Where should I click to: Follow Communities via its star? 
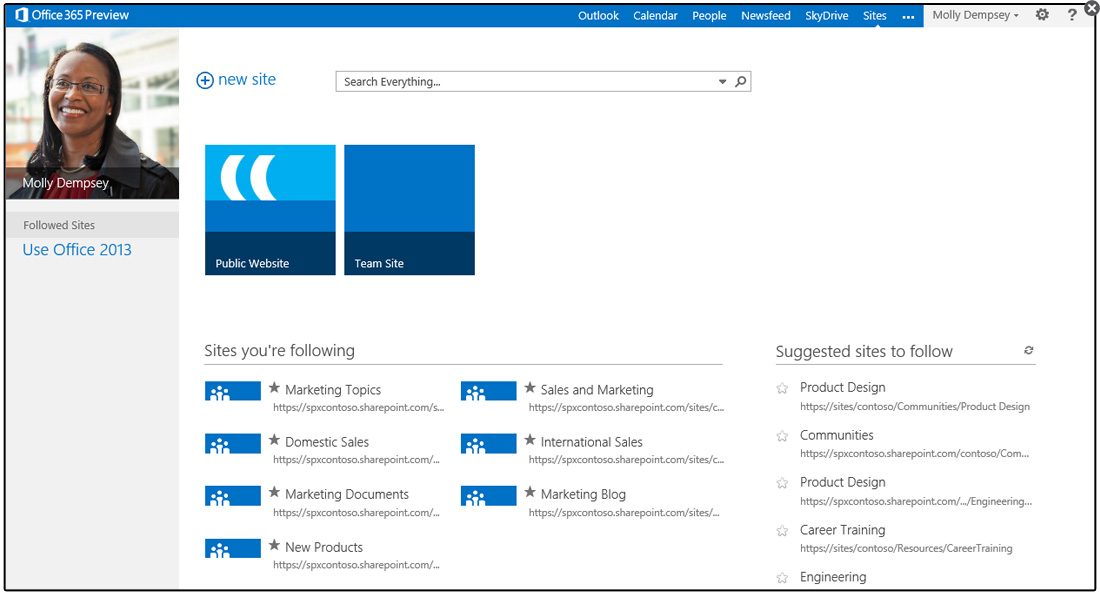click(782, 436)
